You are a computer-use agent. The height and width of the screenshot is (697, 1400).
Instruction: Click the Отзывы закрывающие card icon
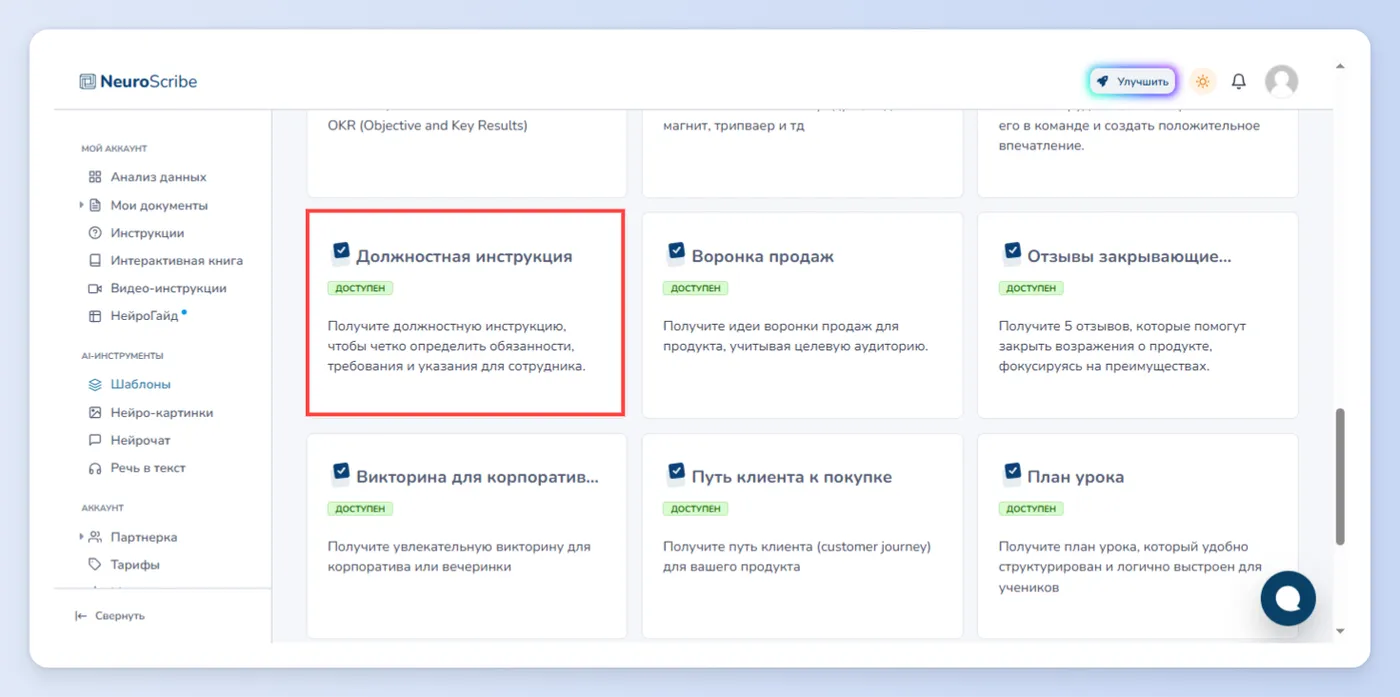1011,253
